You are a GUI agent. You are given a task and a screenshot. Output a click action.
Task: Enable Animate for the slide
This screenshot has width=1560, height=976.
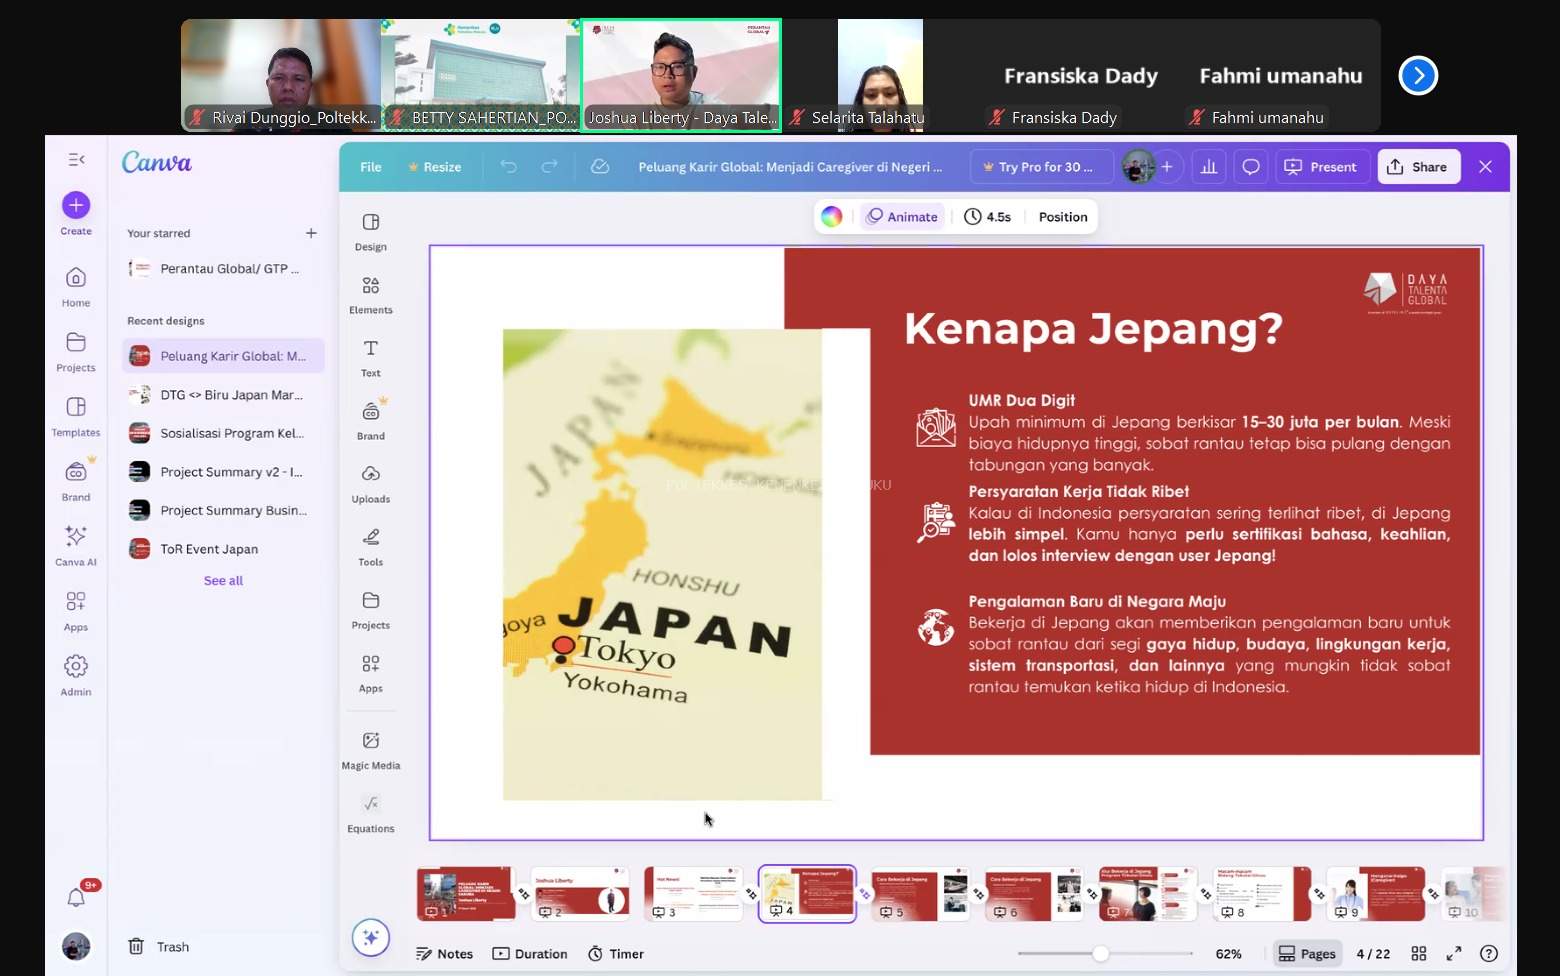pos(901,216)
